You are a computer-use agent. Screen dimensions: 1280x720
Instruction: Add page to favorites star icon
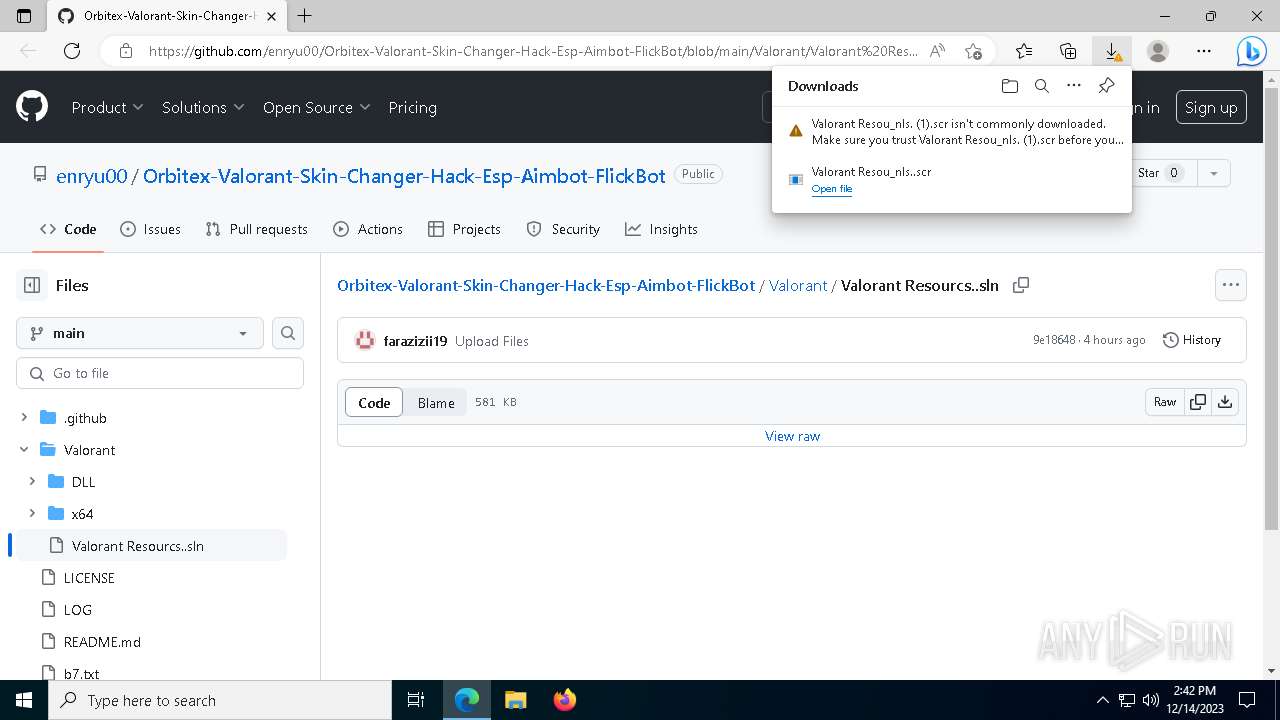point(973,51)
